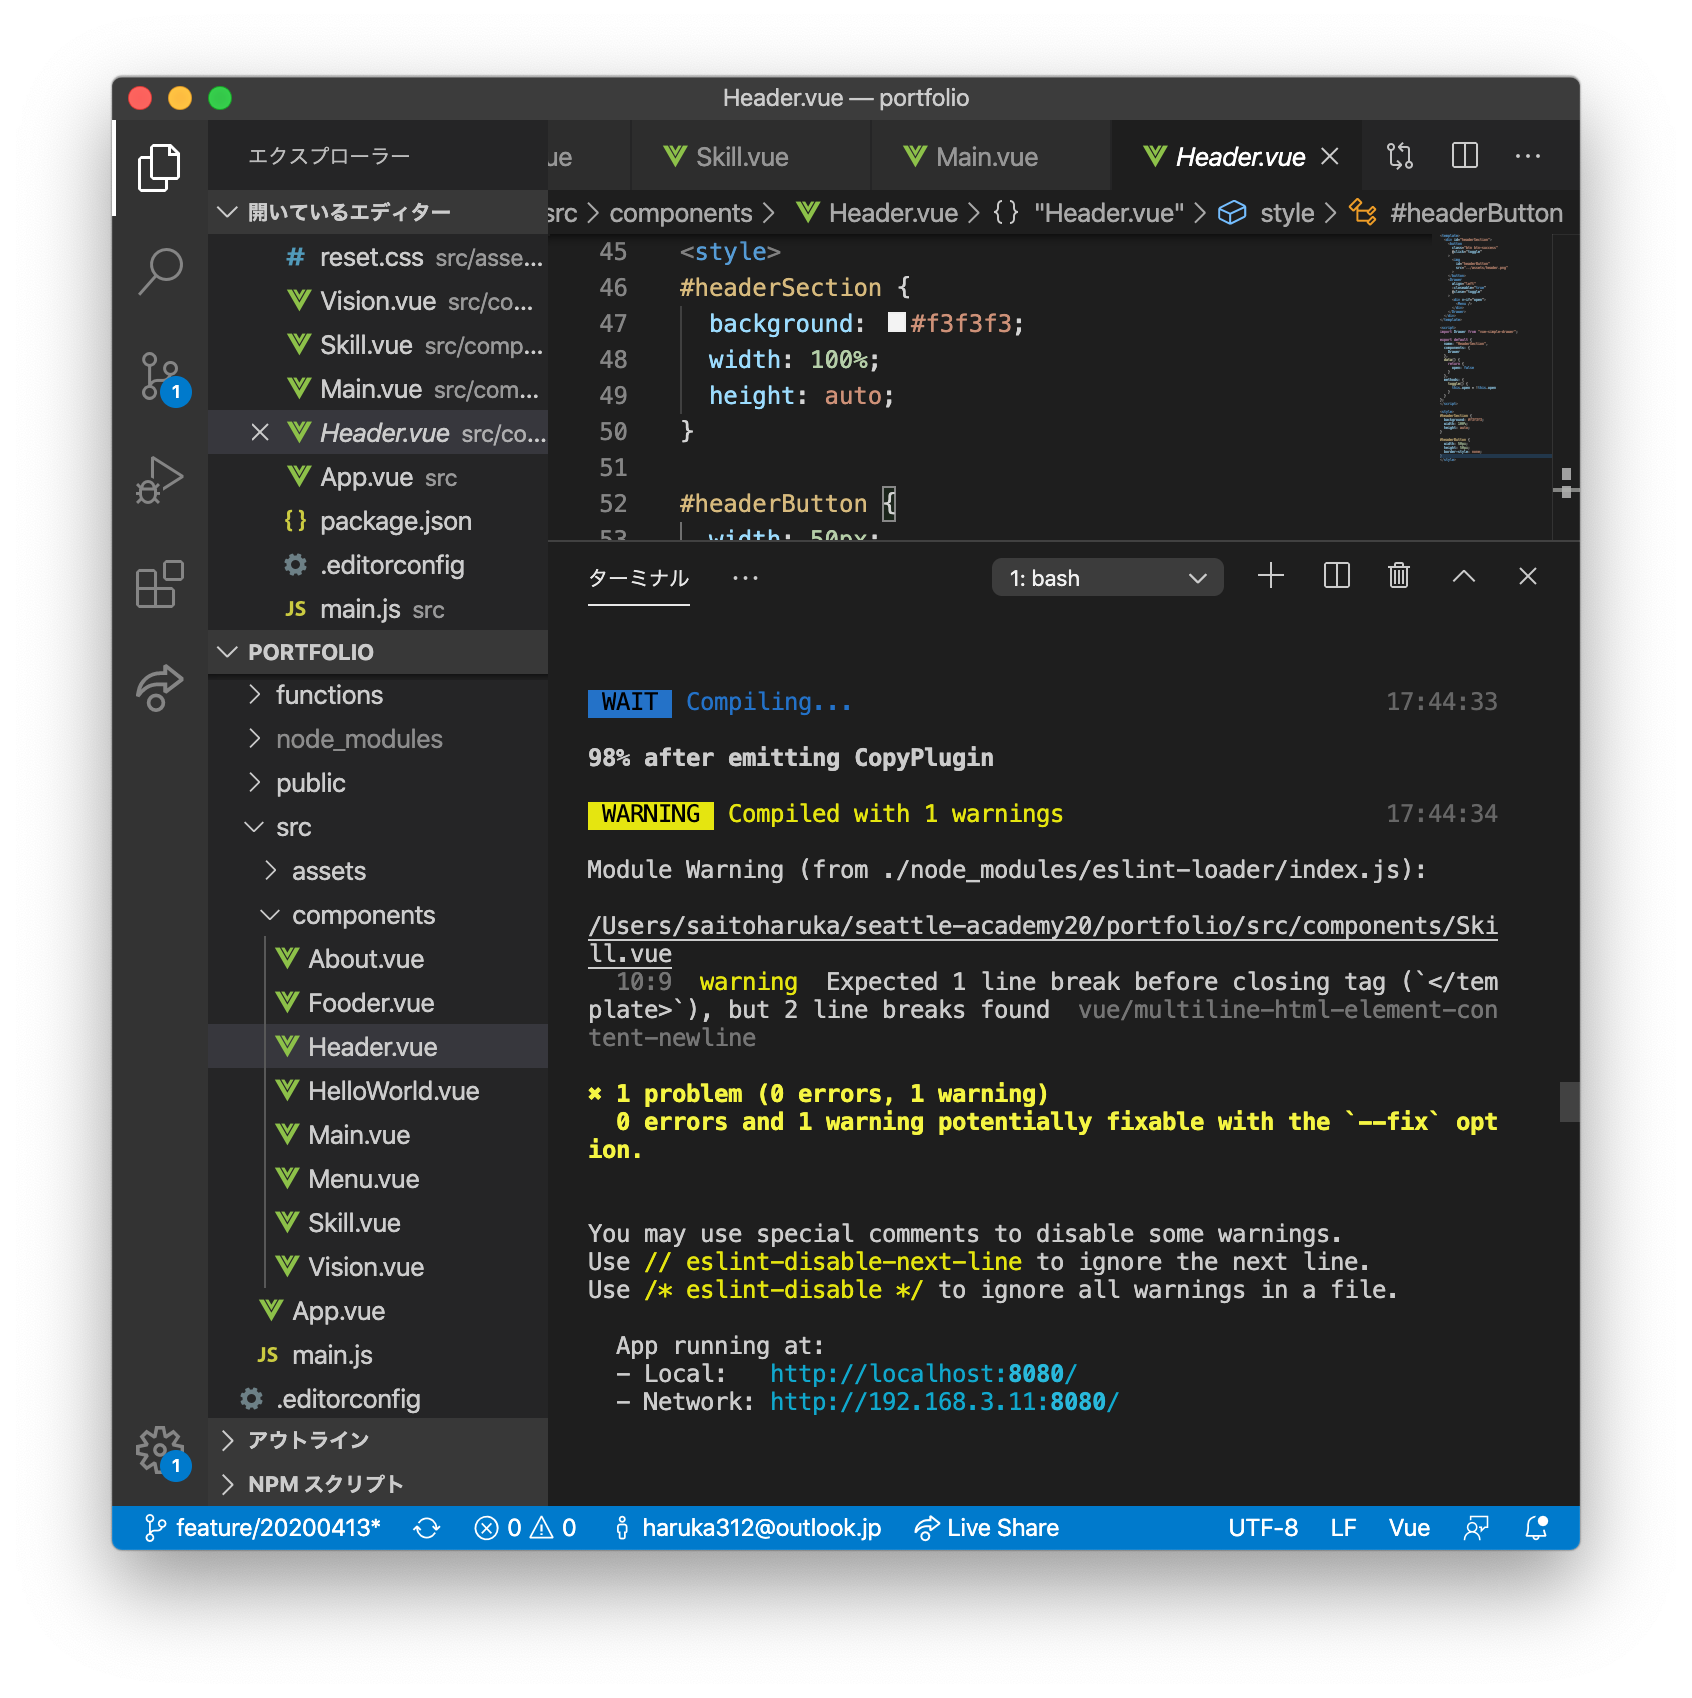Maximize the terminal panel with chevron

coord(1464,576)
